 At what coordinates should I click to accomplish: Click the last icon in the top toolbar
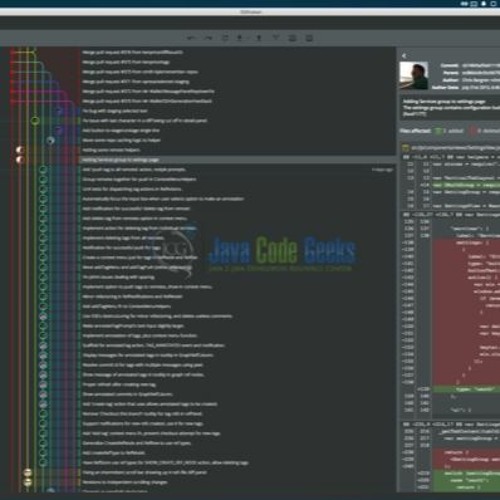coord(309,38)
